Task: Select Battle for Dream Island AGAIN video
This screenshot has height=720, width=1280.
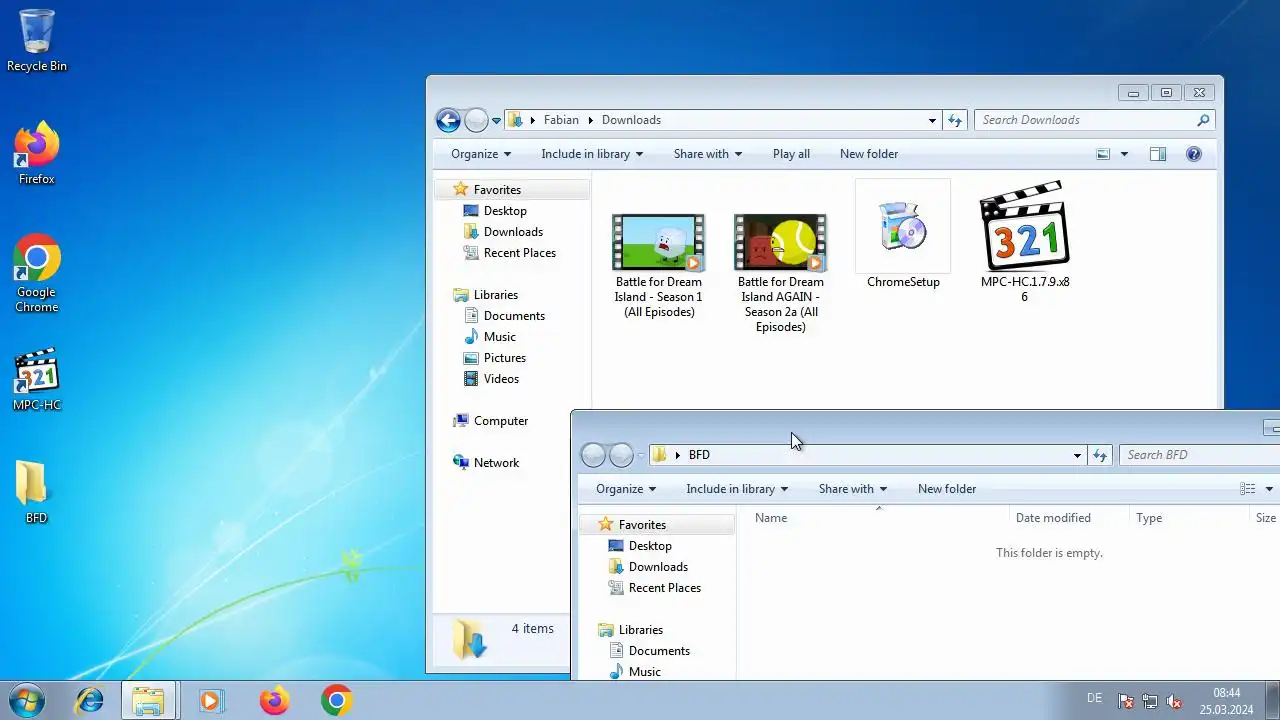Action: [781, 273]
